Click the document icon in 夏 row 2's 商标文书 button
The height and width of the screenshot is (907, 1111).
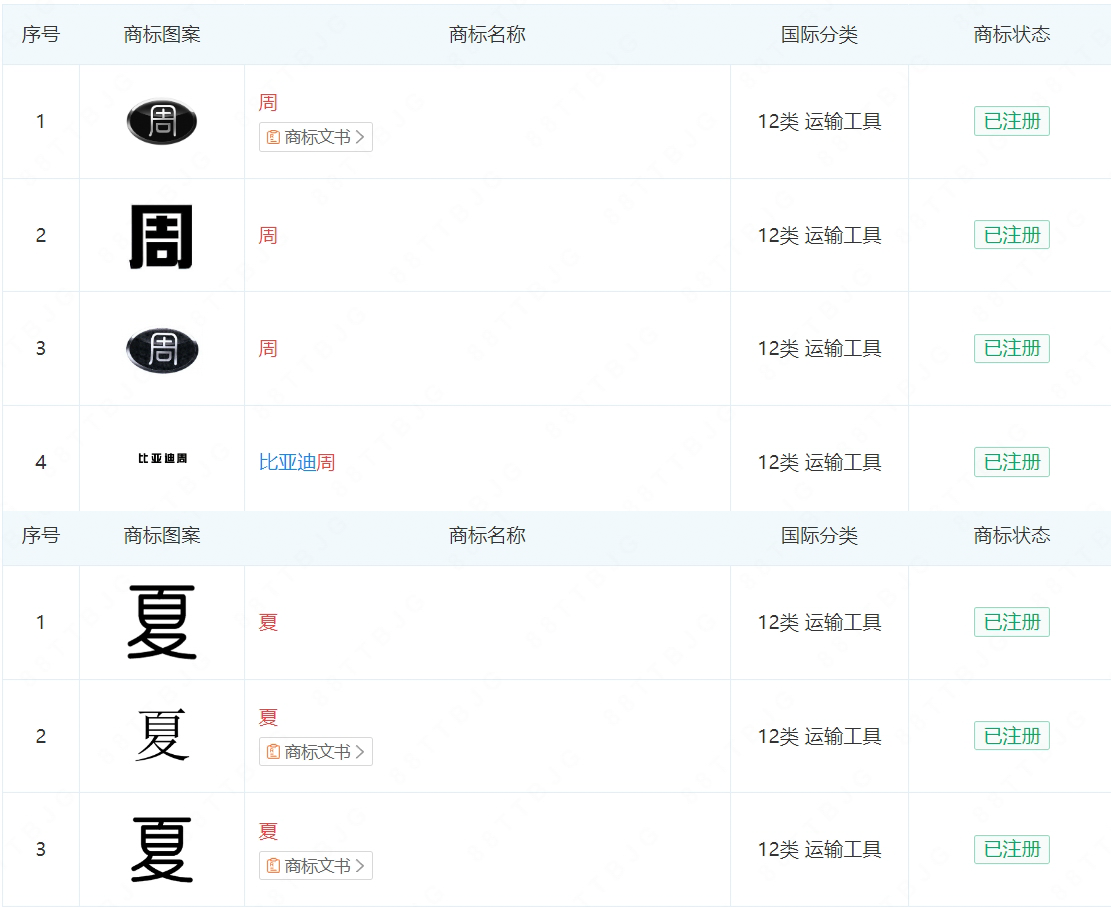point(273,752)
